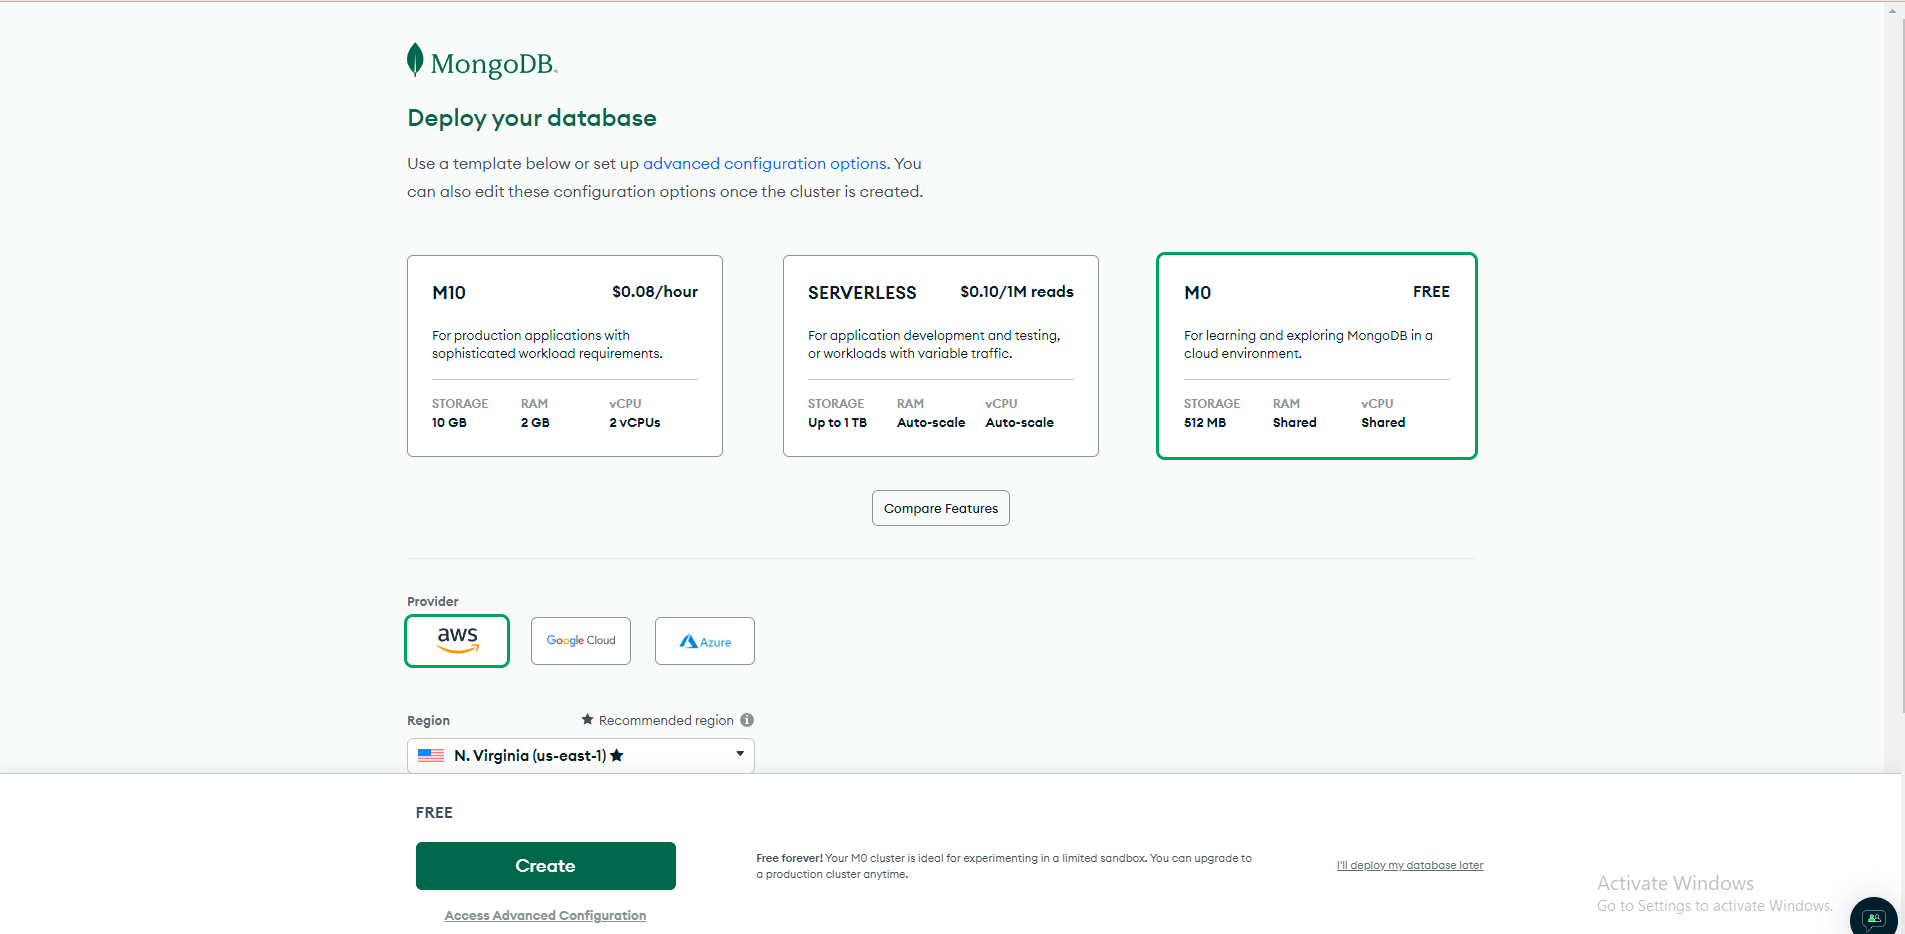The image size is (1905, 934).
Task: Click I'll deploy my database later
Action: coord(1410,865)
